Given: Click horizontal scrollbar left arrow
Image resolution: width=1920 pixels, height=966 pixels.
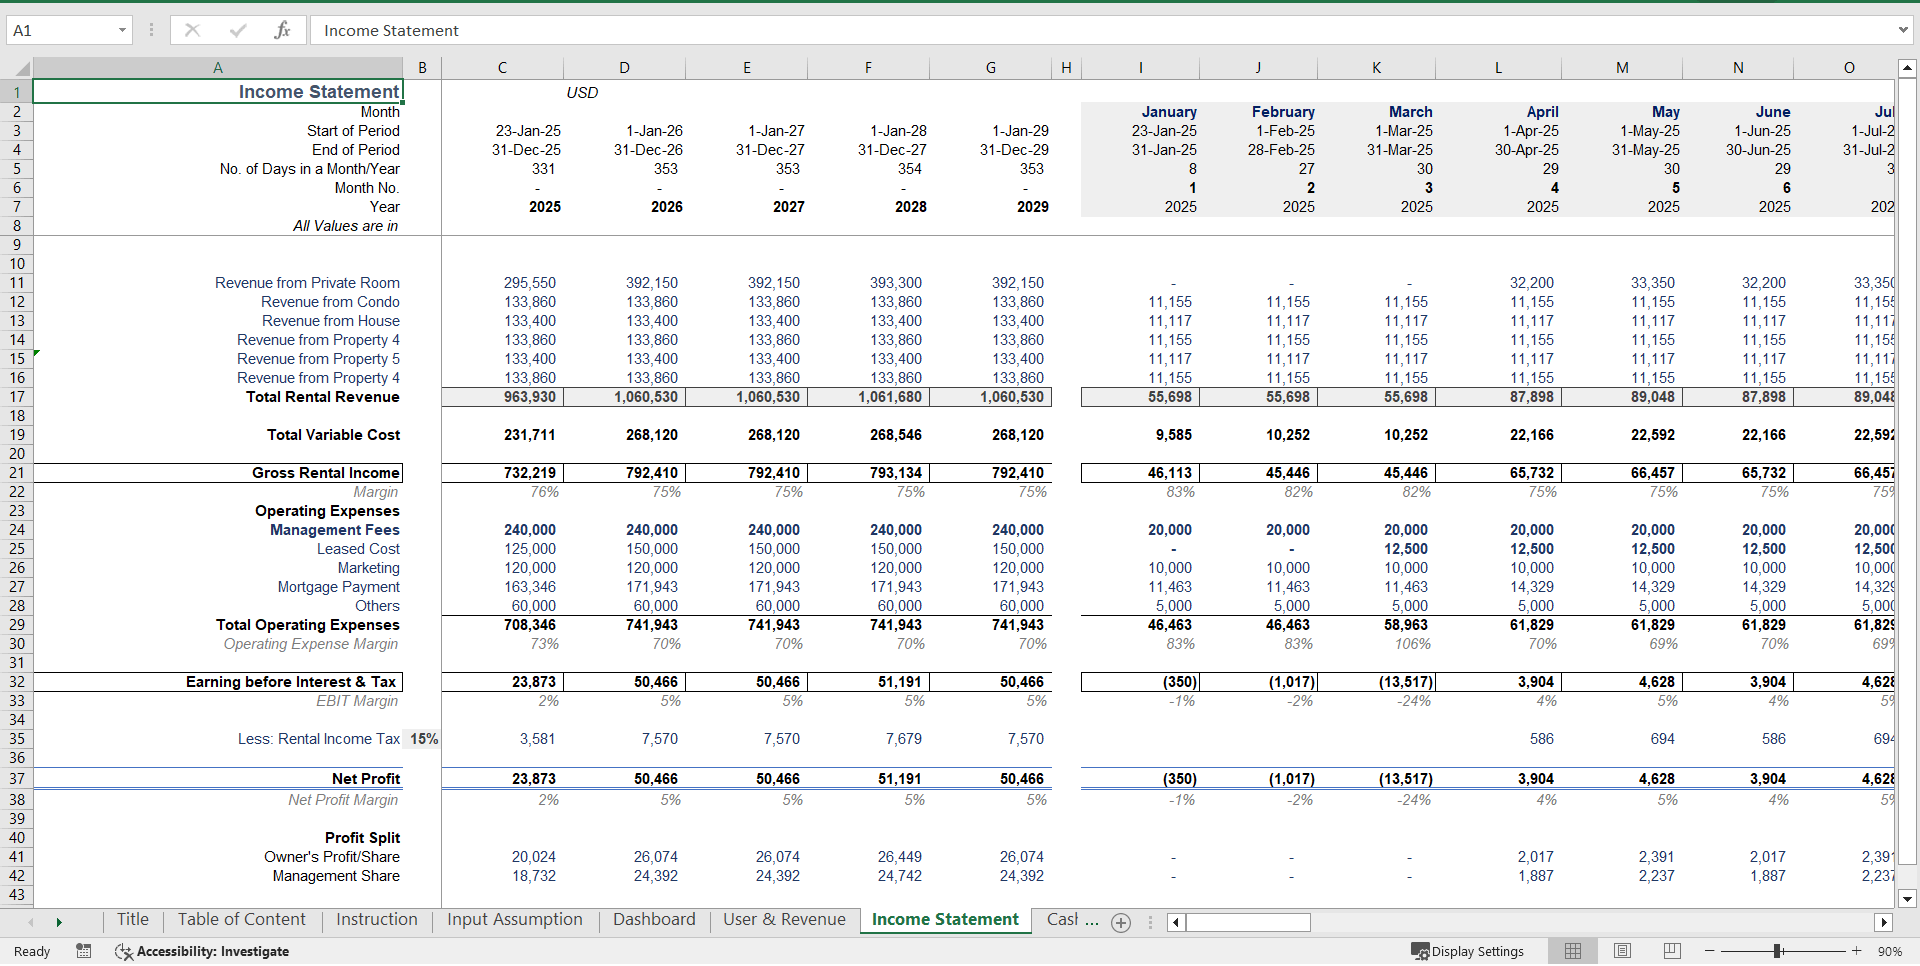Looking at the screenshot, I should [x=1176, y=922].
